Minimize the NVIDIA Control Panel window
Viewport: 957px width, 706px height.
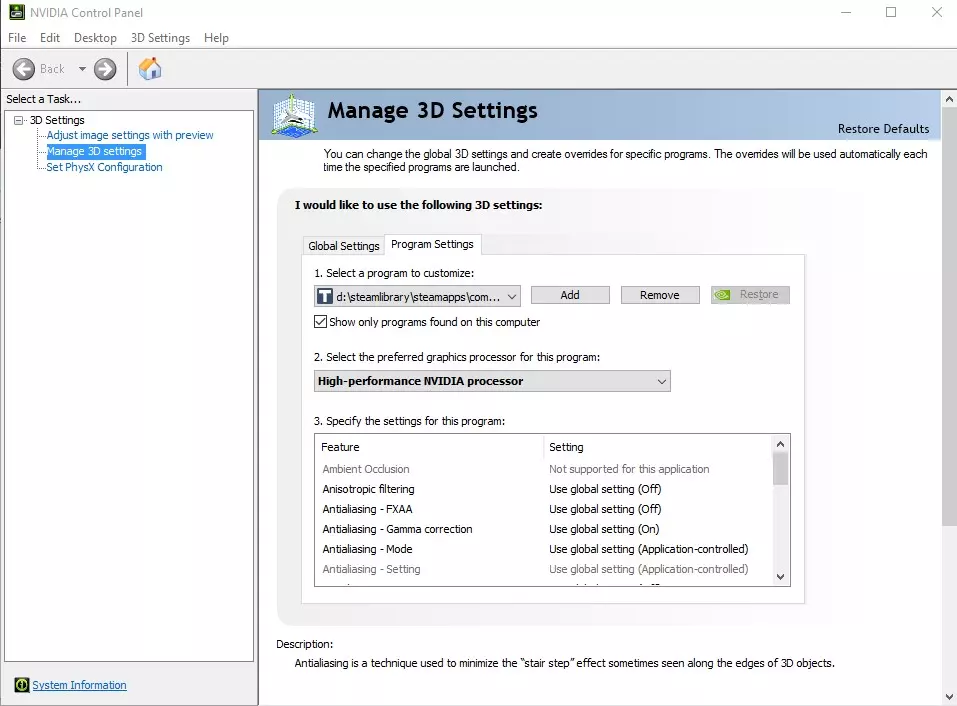pos(846,12)
